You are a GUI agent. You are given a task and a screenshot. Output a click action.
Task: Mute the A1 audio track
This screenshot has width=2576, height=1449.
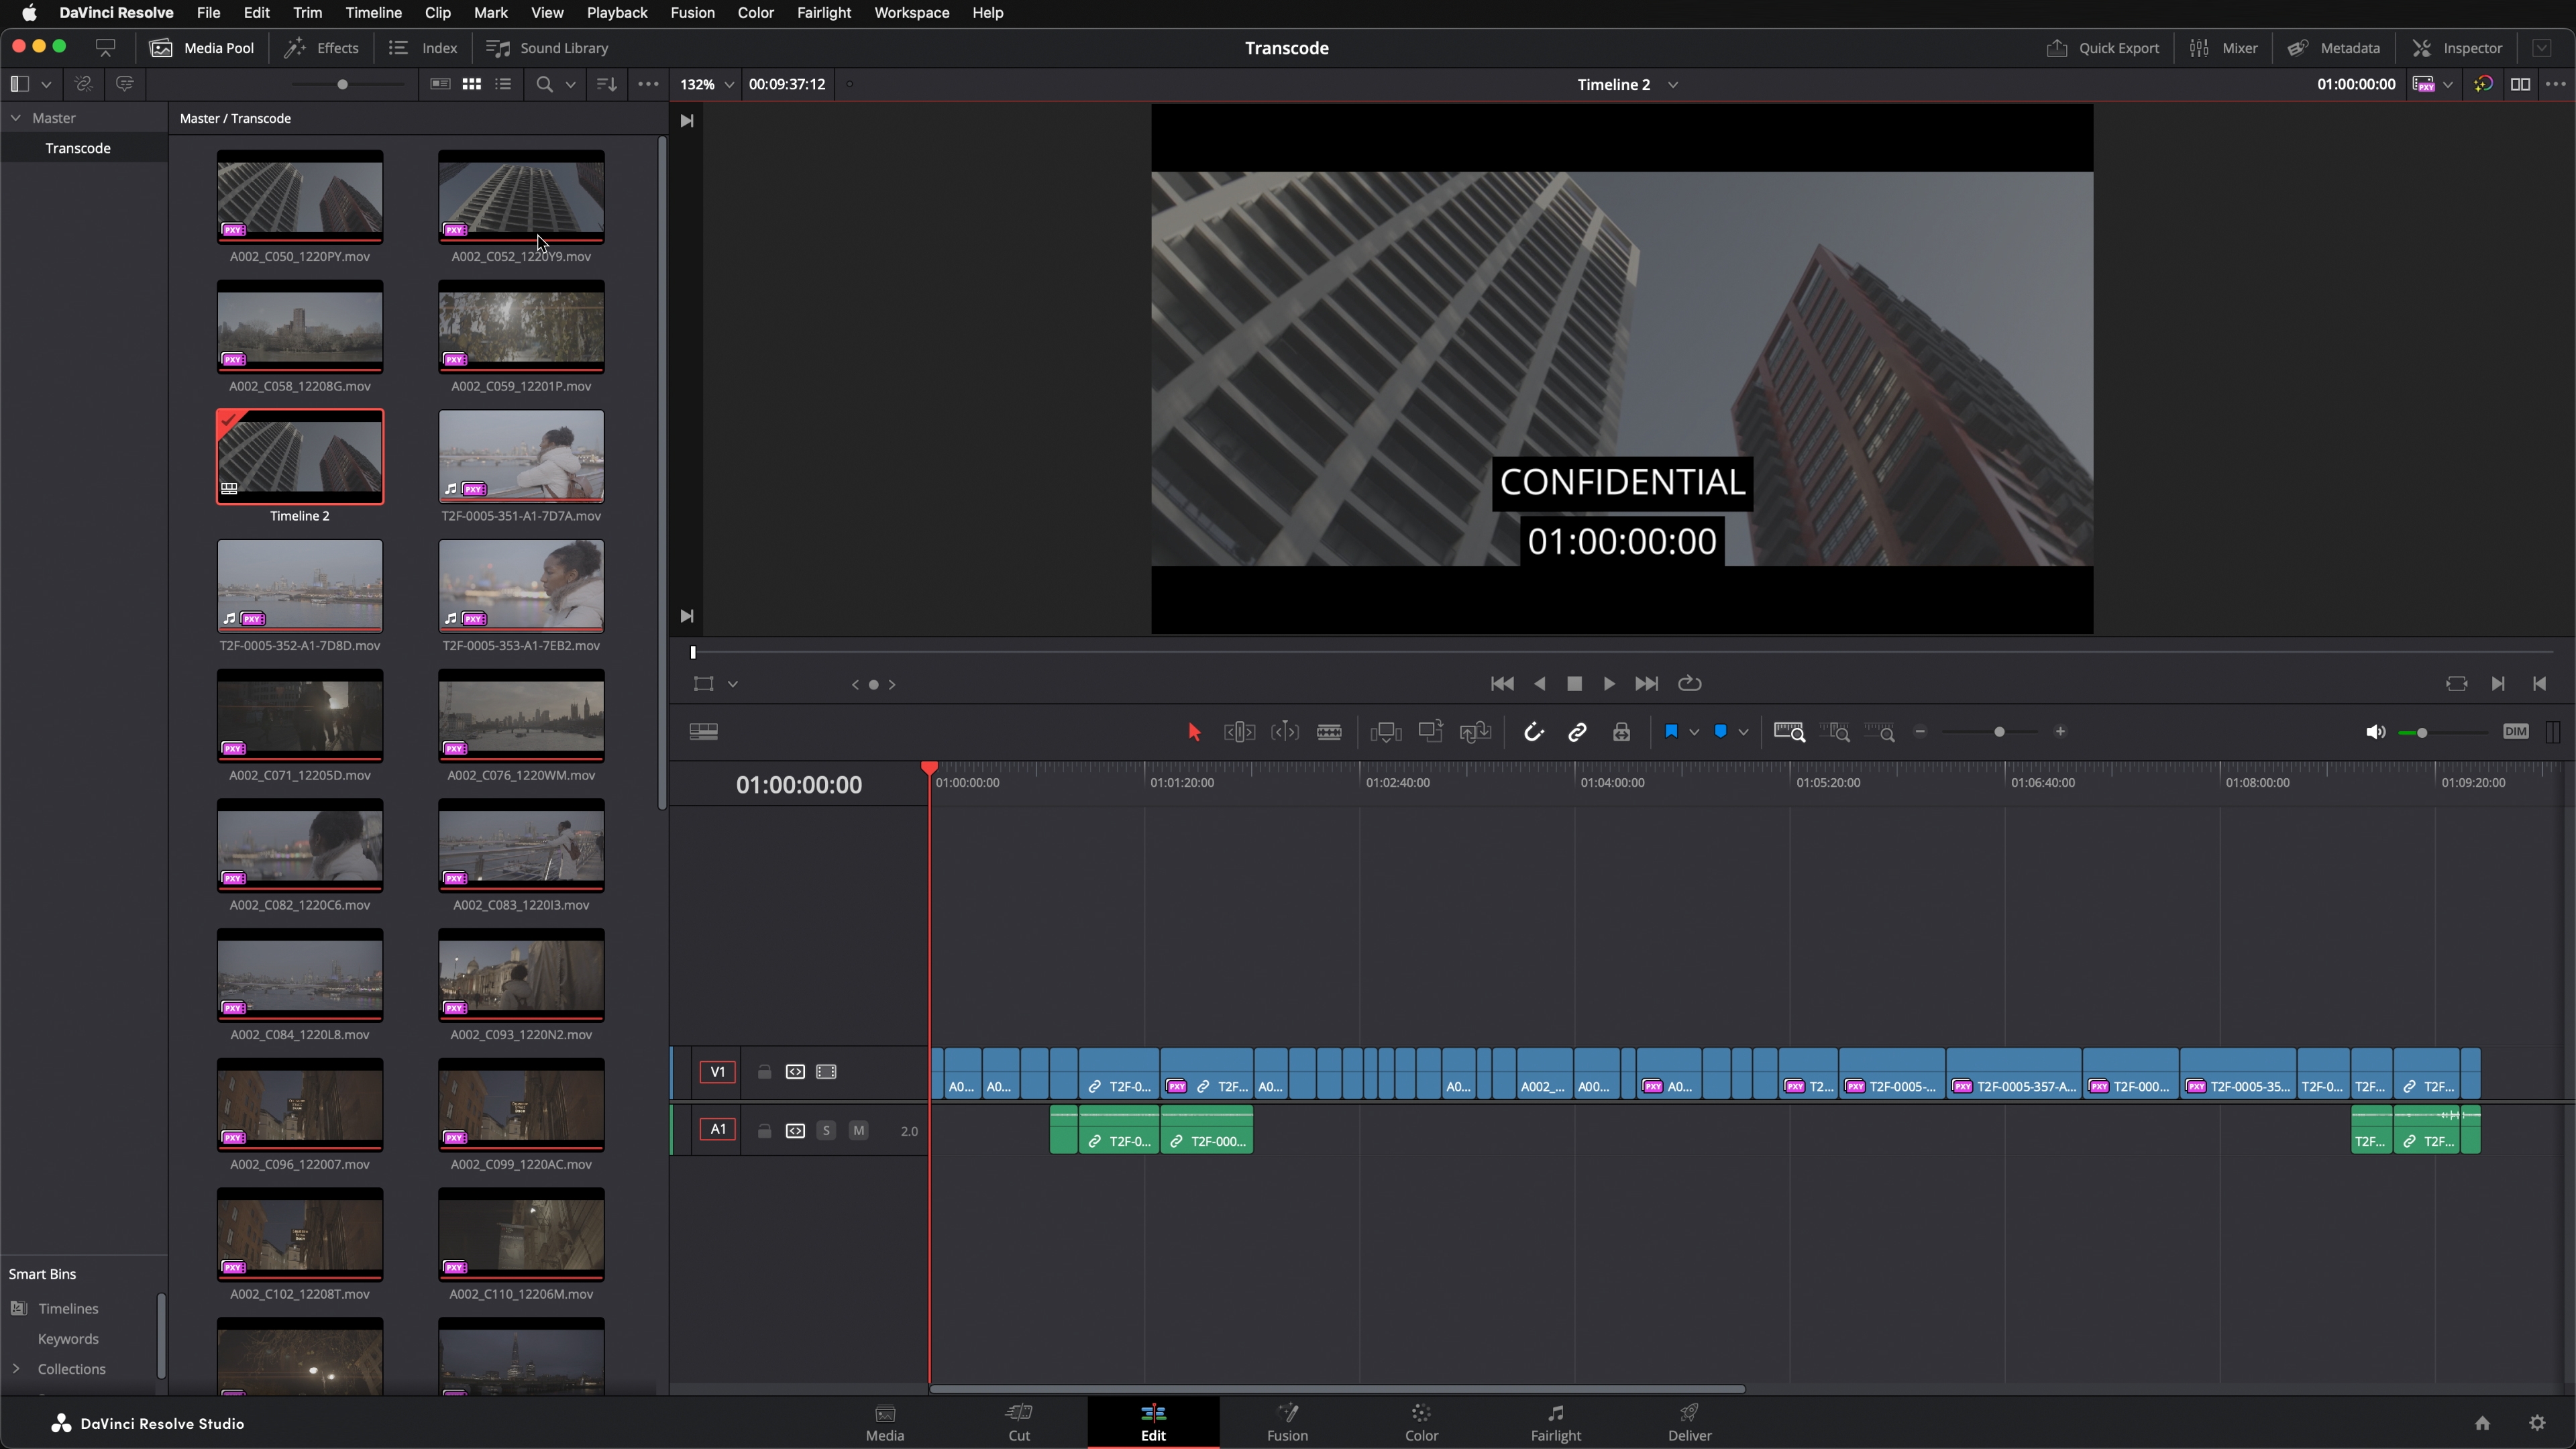pos(858,1131)
